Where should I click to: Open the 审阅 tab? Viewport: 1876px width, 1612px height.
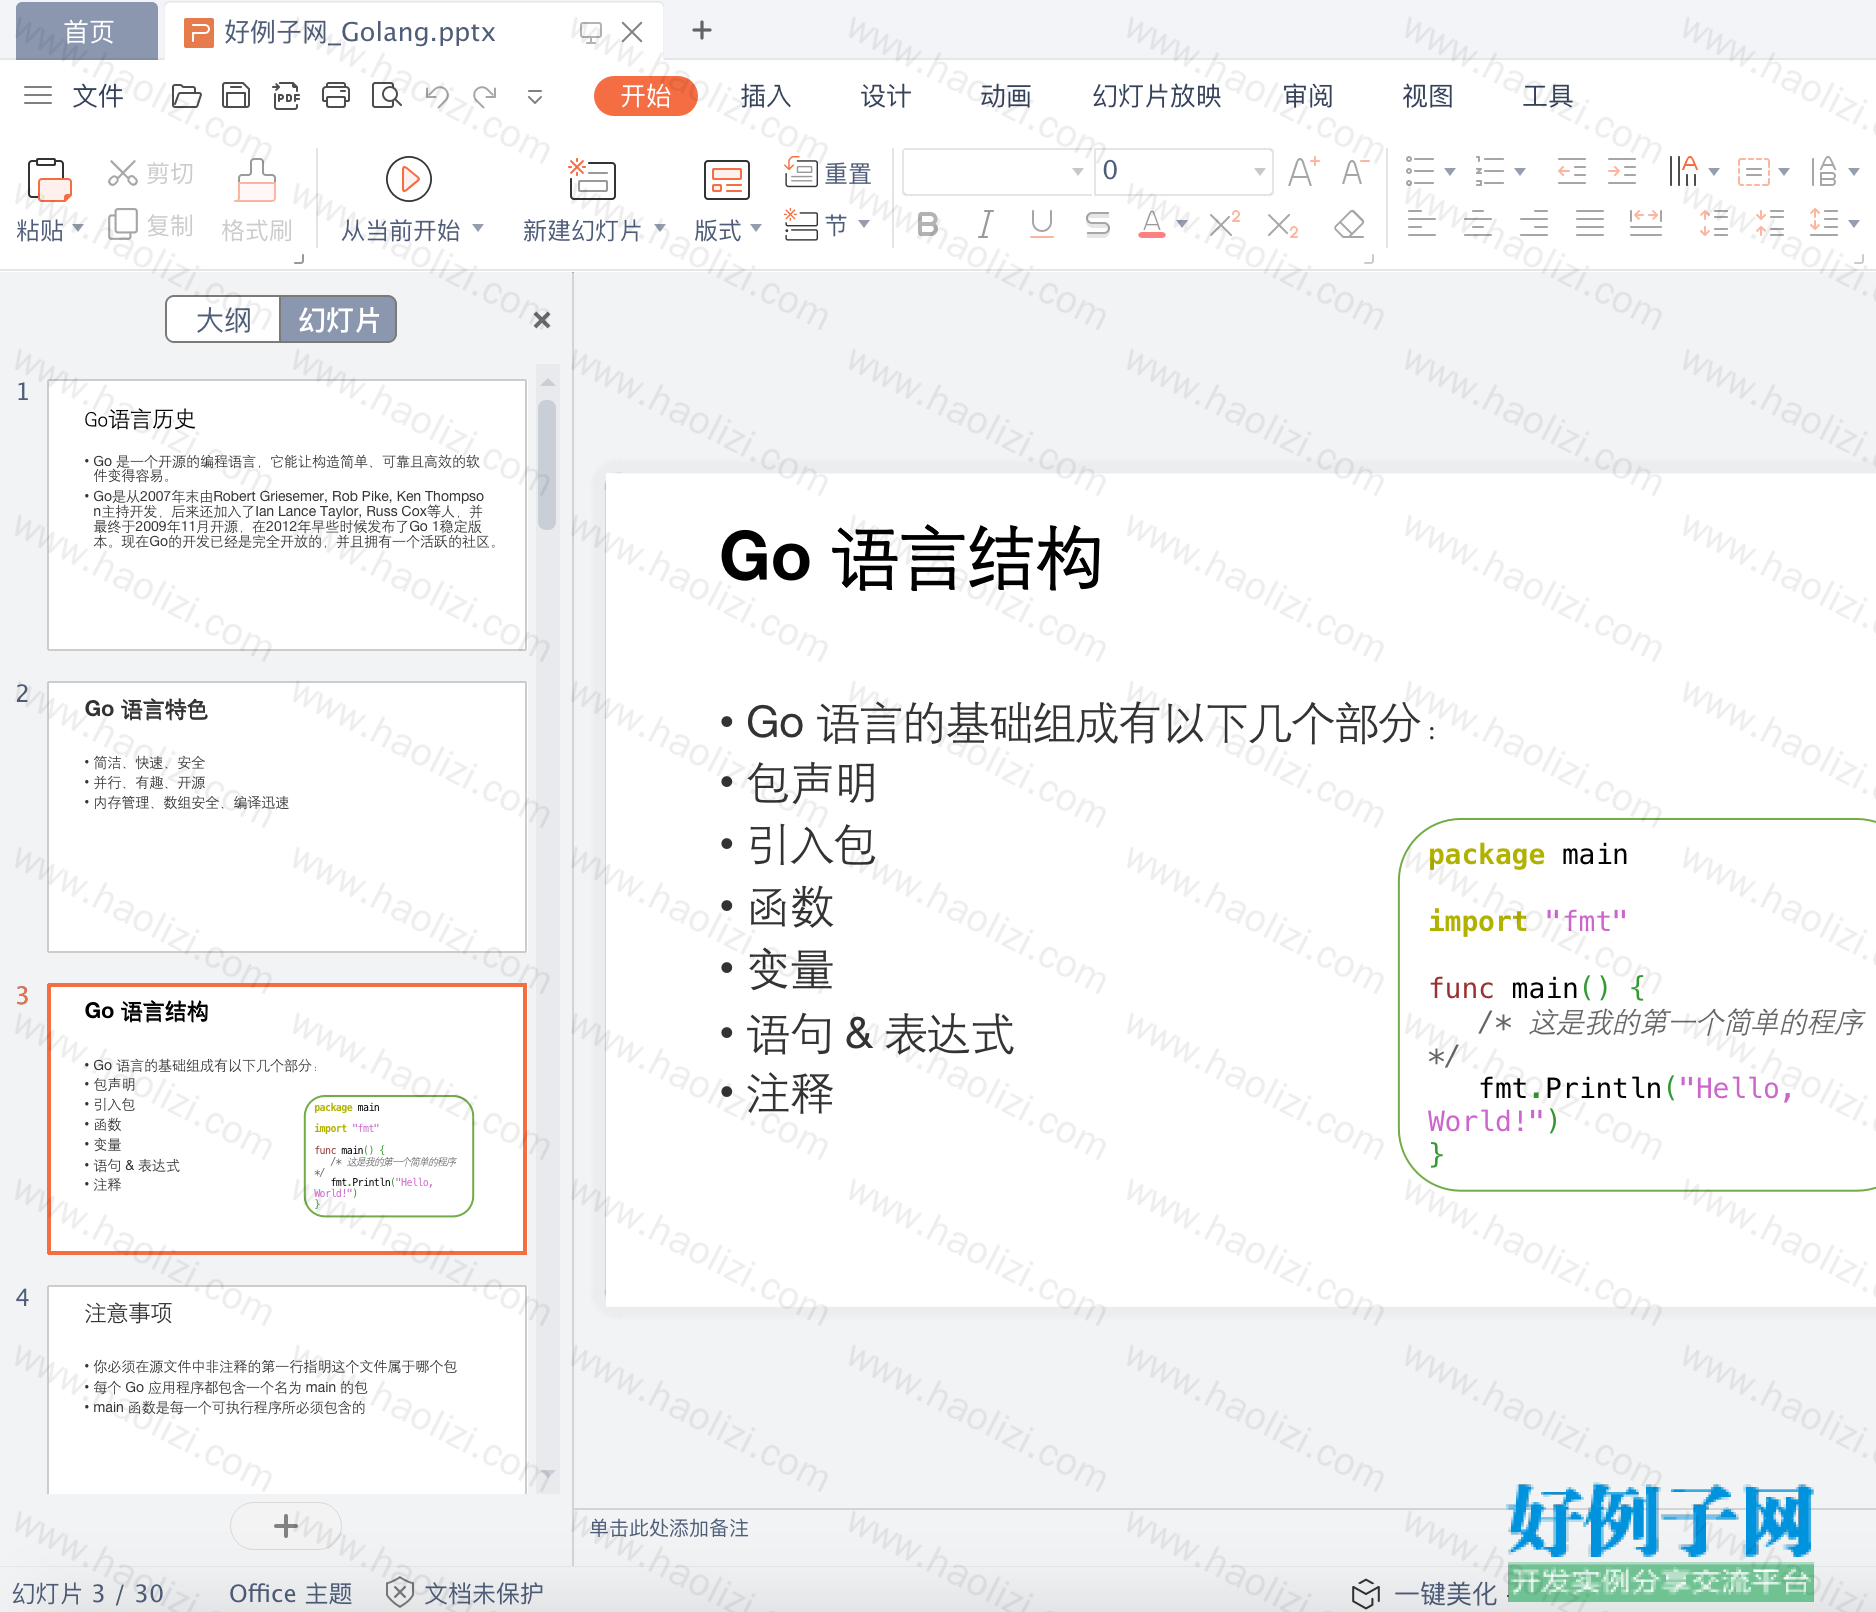[1308, 96]
